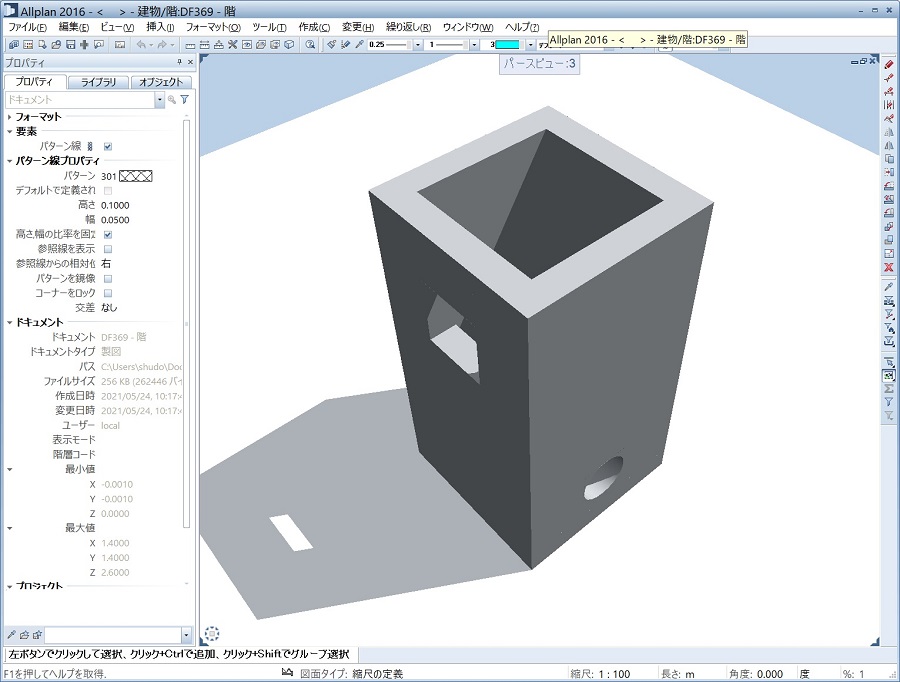Click the save icon in the top toolbar
Viewport: 900px width, 682px height.
[70, 45]
